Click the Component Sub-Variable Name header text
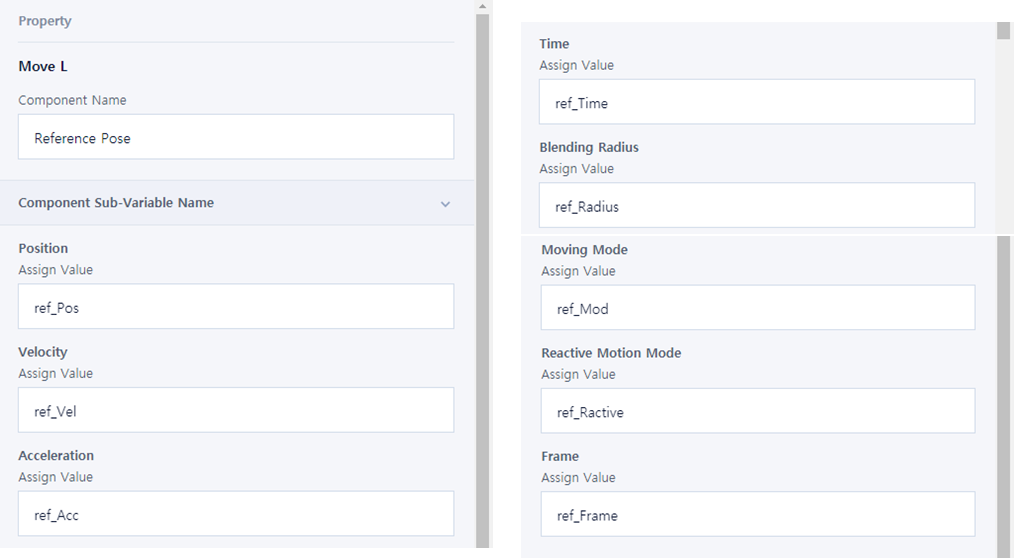1014x558 pixels. coord(116,203)
